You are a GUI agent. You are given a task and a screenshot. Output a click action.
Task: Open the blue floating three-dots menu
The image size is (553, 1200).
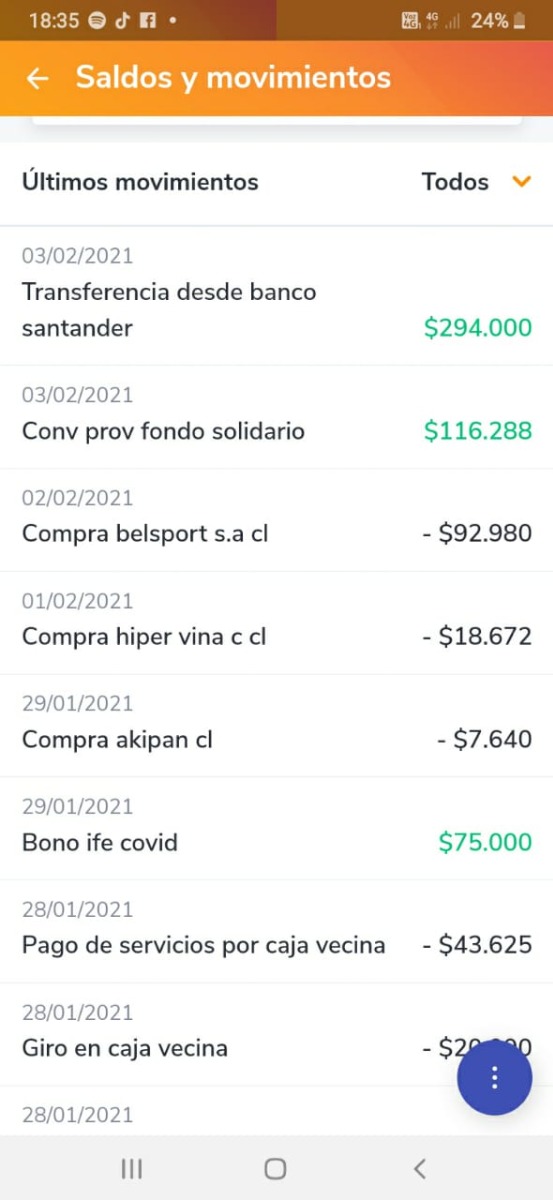click(494, 1077)
